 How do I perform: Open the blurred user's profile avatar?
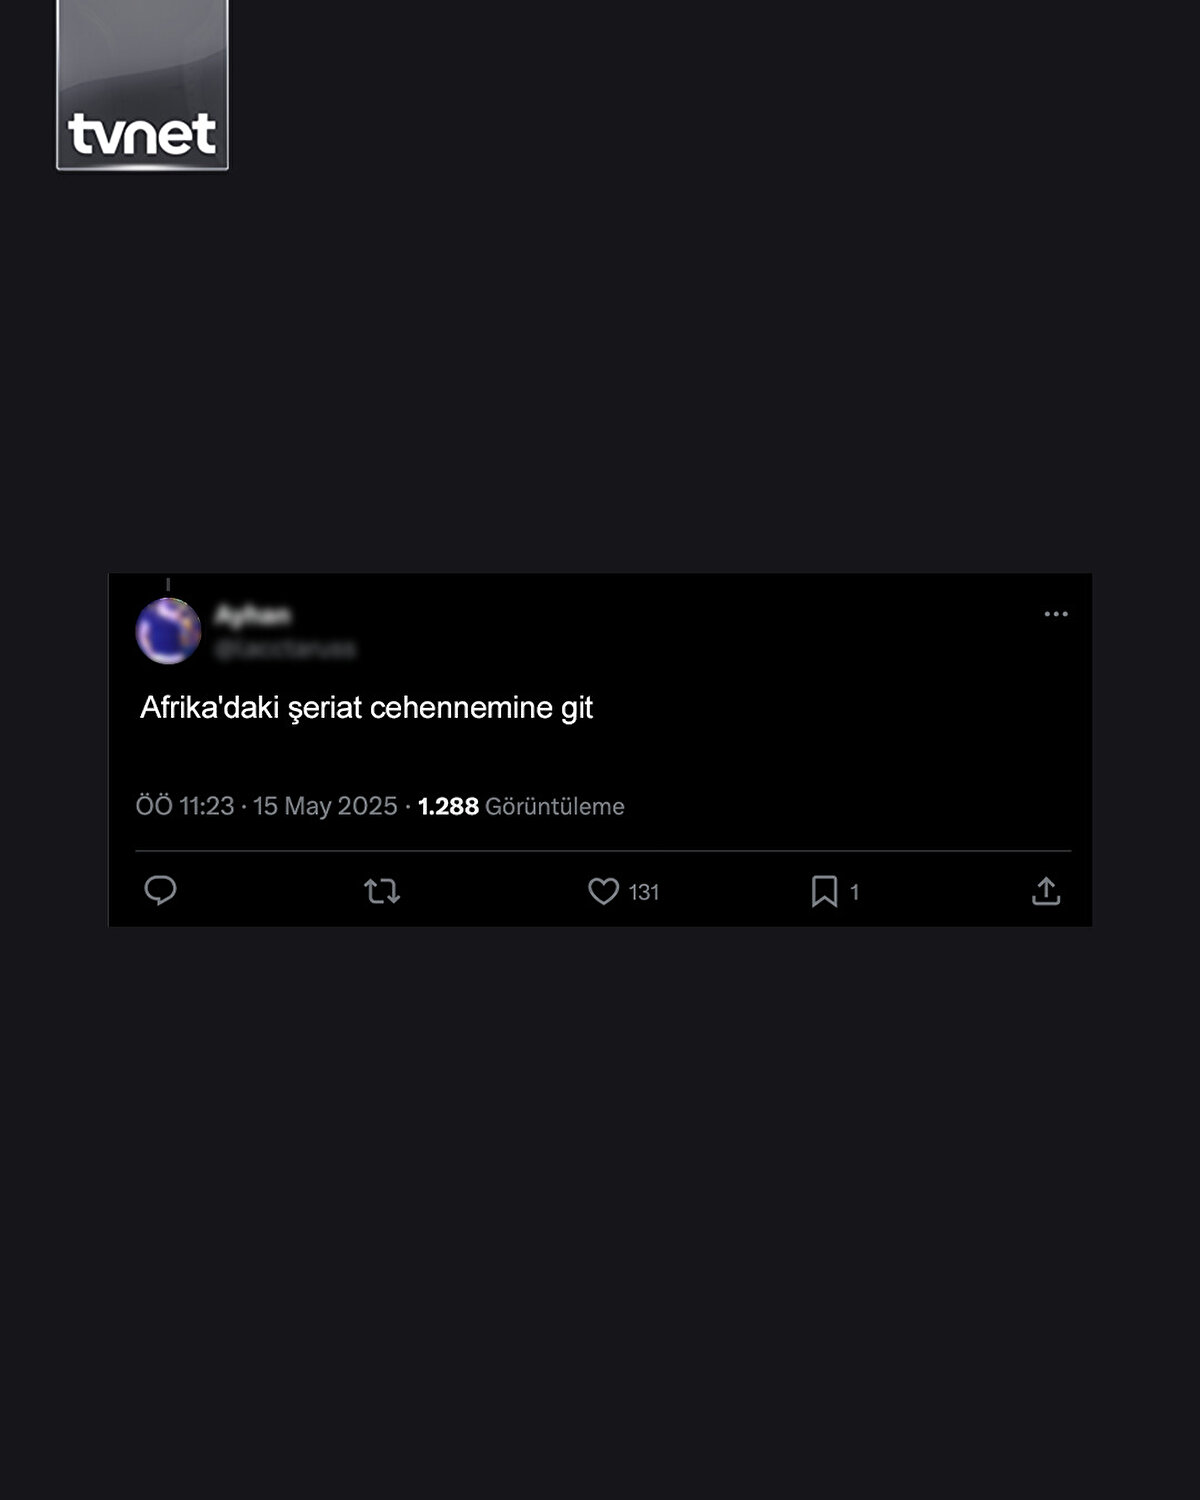[x=168, y=631]
